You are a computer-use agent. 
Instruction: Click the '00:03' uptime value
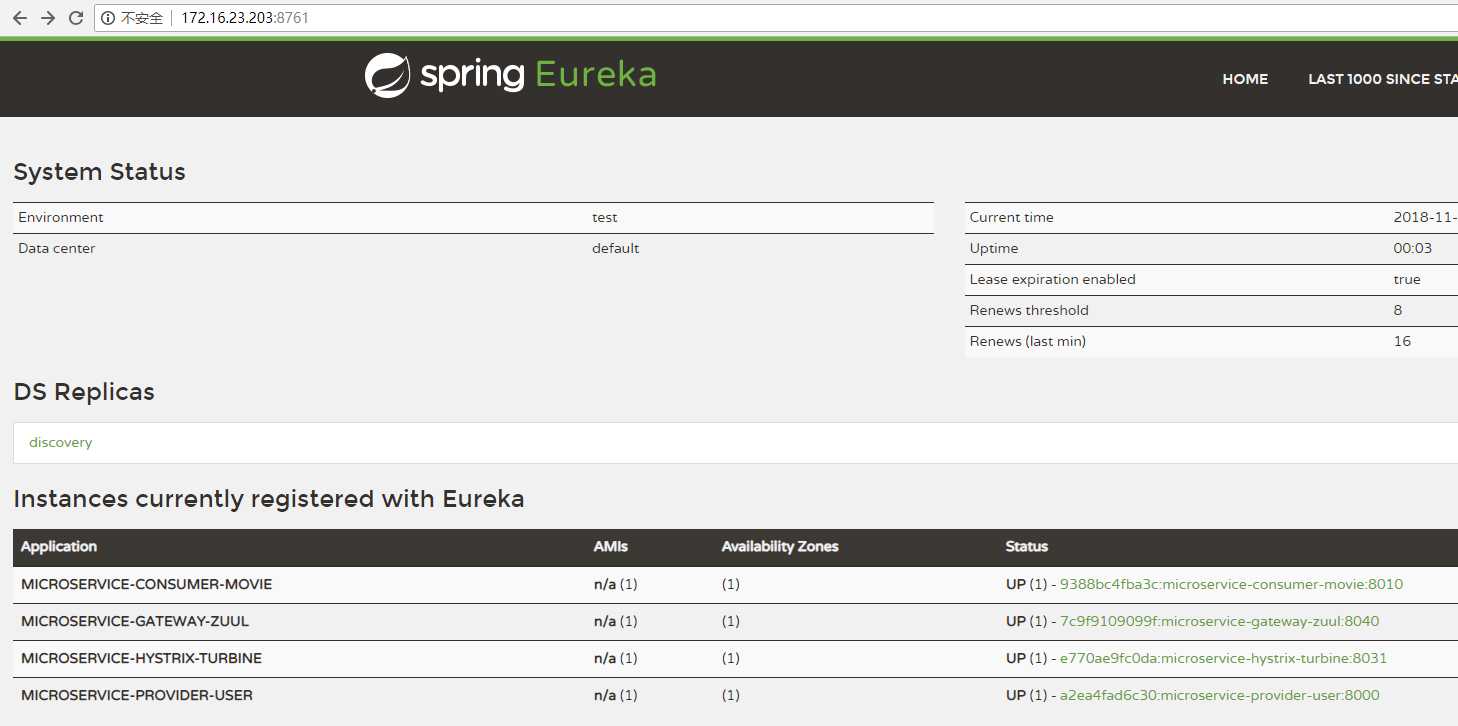(x=1412, y=248)
